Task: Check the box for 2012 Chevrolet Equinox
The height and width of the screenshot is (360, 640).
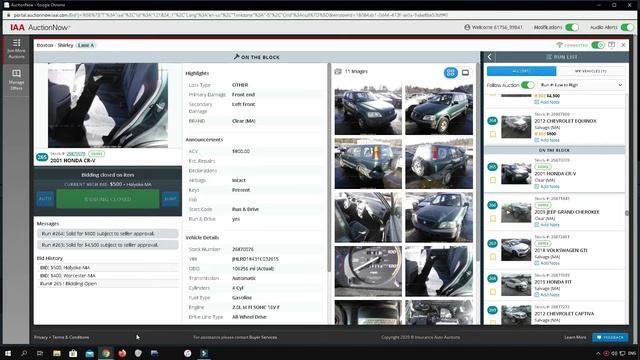Action: [493, 134]
